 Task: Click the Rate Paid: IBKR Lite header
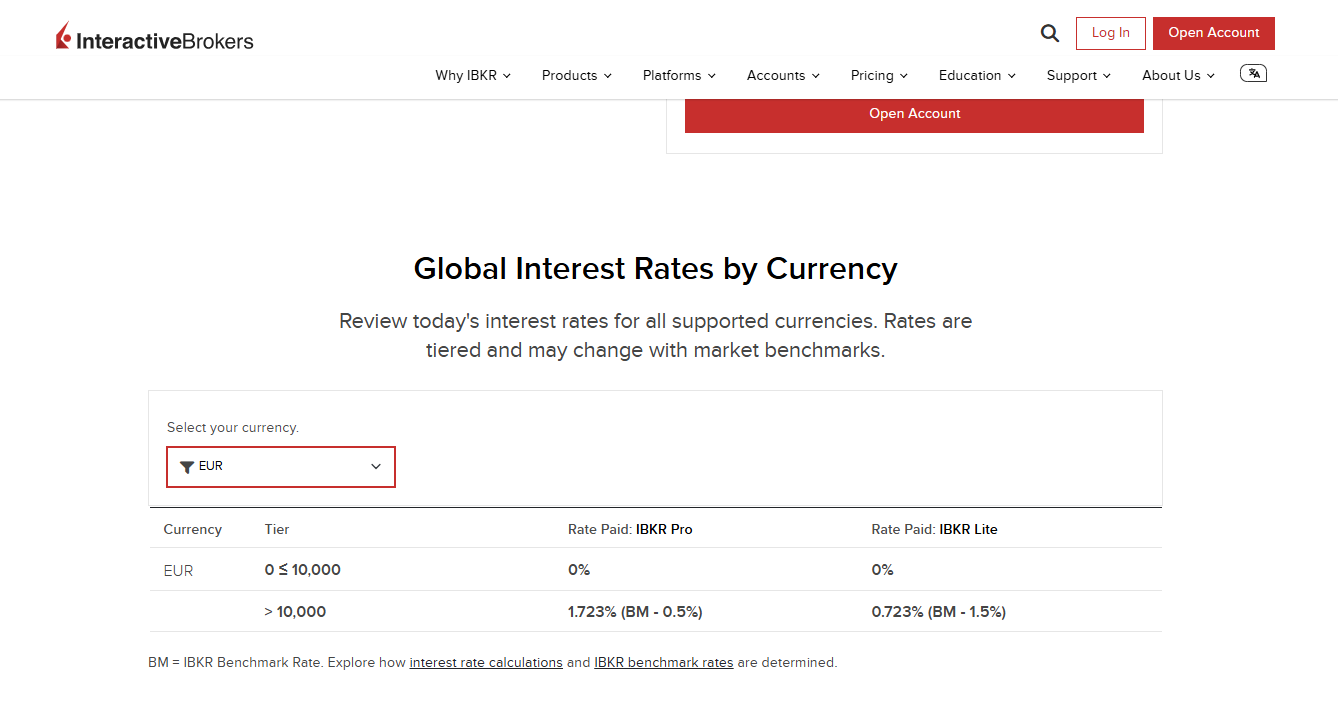(935, 529)
